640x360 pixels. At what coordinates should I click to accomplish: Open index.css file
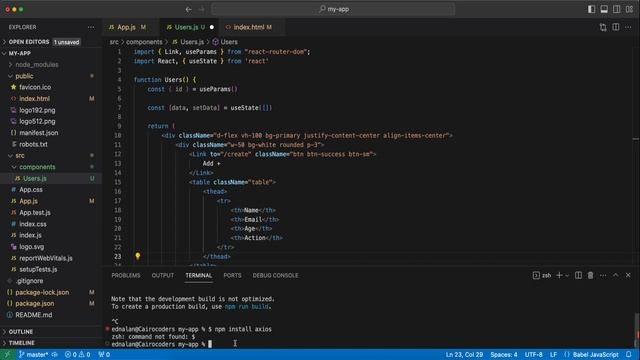tap(33, 224)
